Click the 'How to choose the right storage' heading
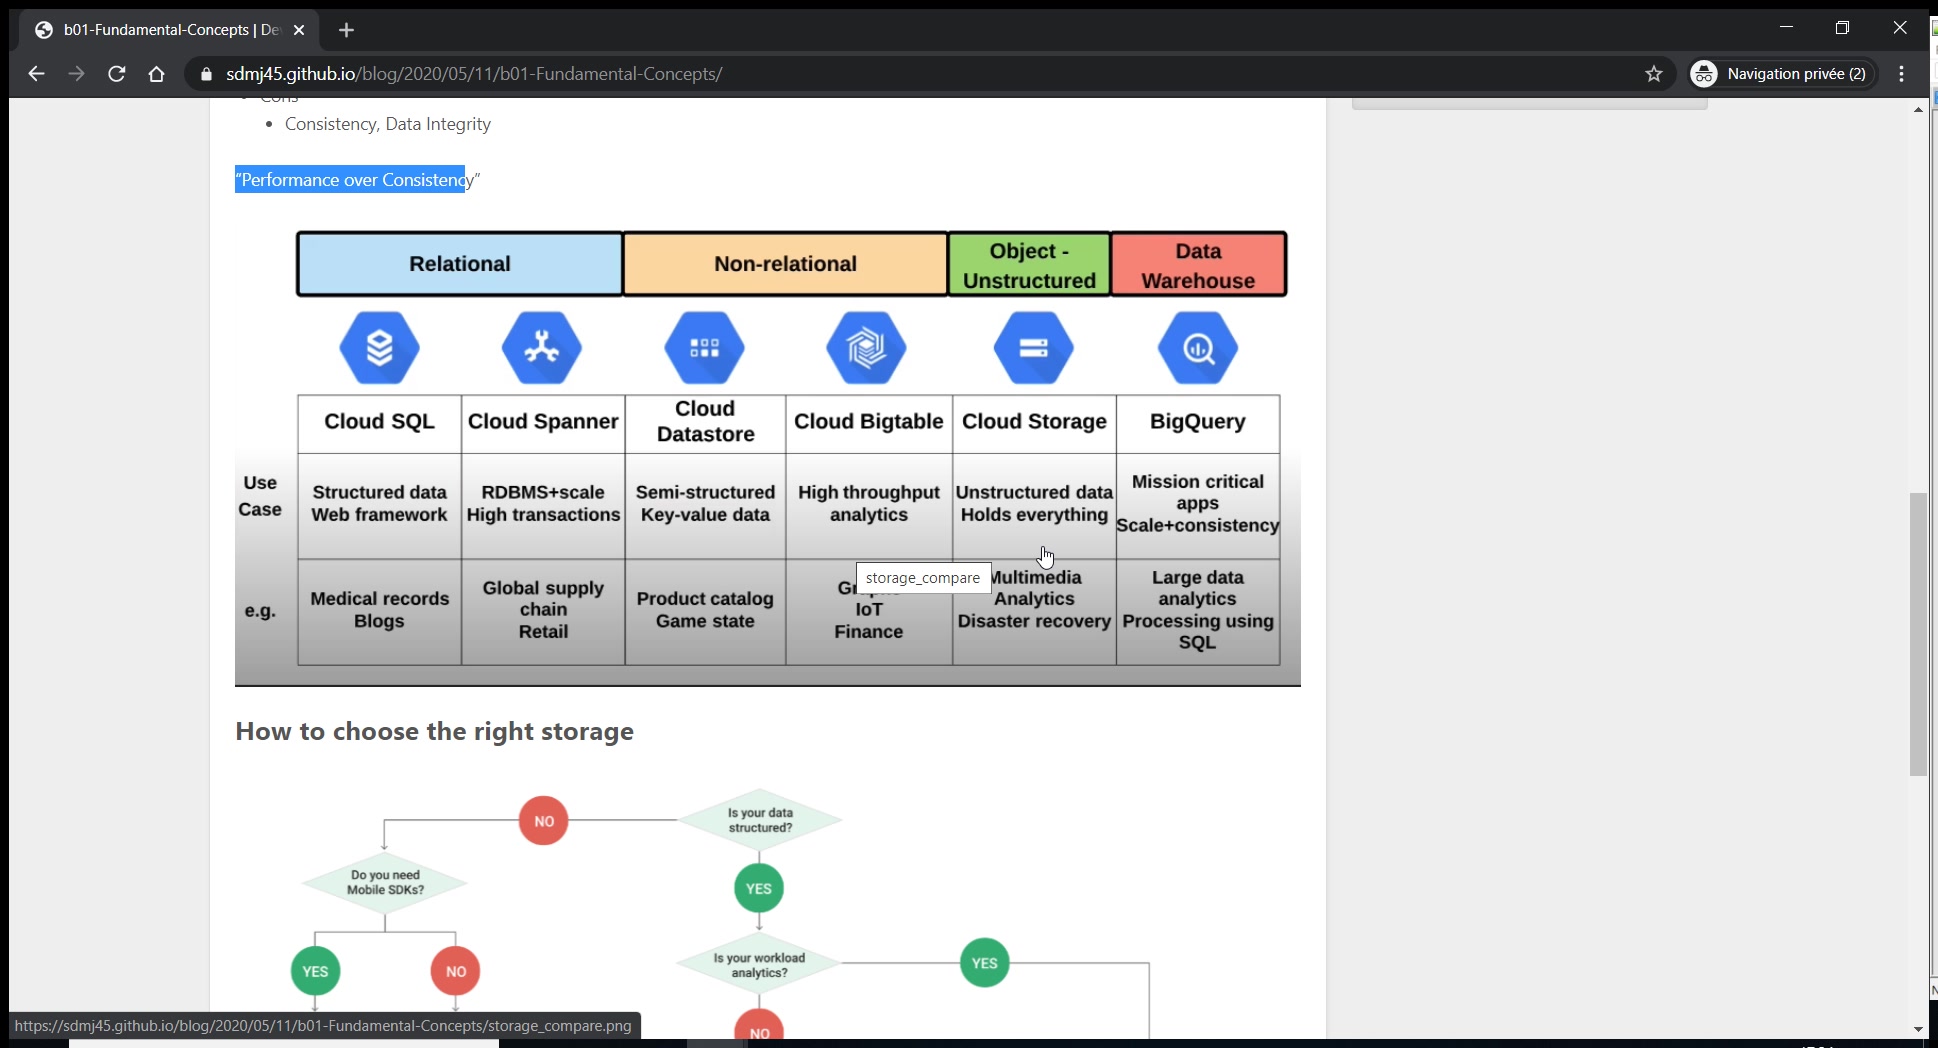This screenshot has height=1048, width=1938. pyautogui.click(x=434, y=732)
